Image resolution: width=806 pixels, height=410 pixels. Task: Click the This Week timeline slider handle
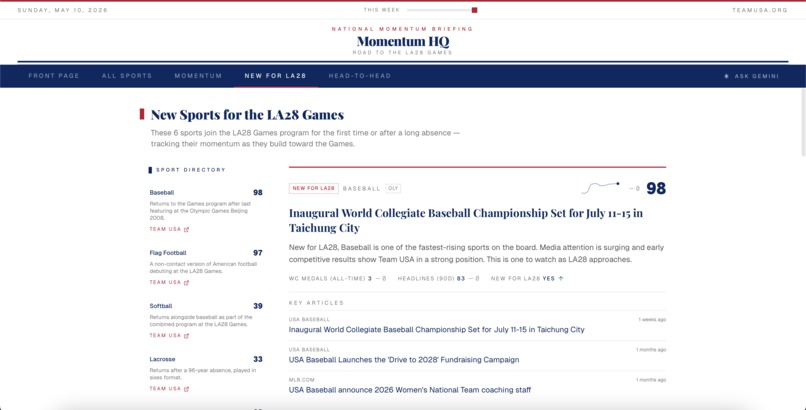pos(474,10)
